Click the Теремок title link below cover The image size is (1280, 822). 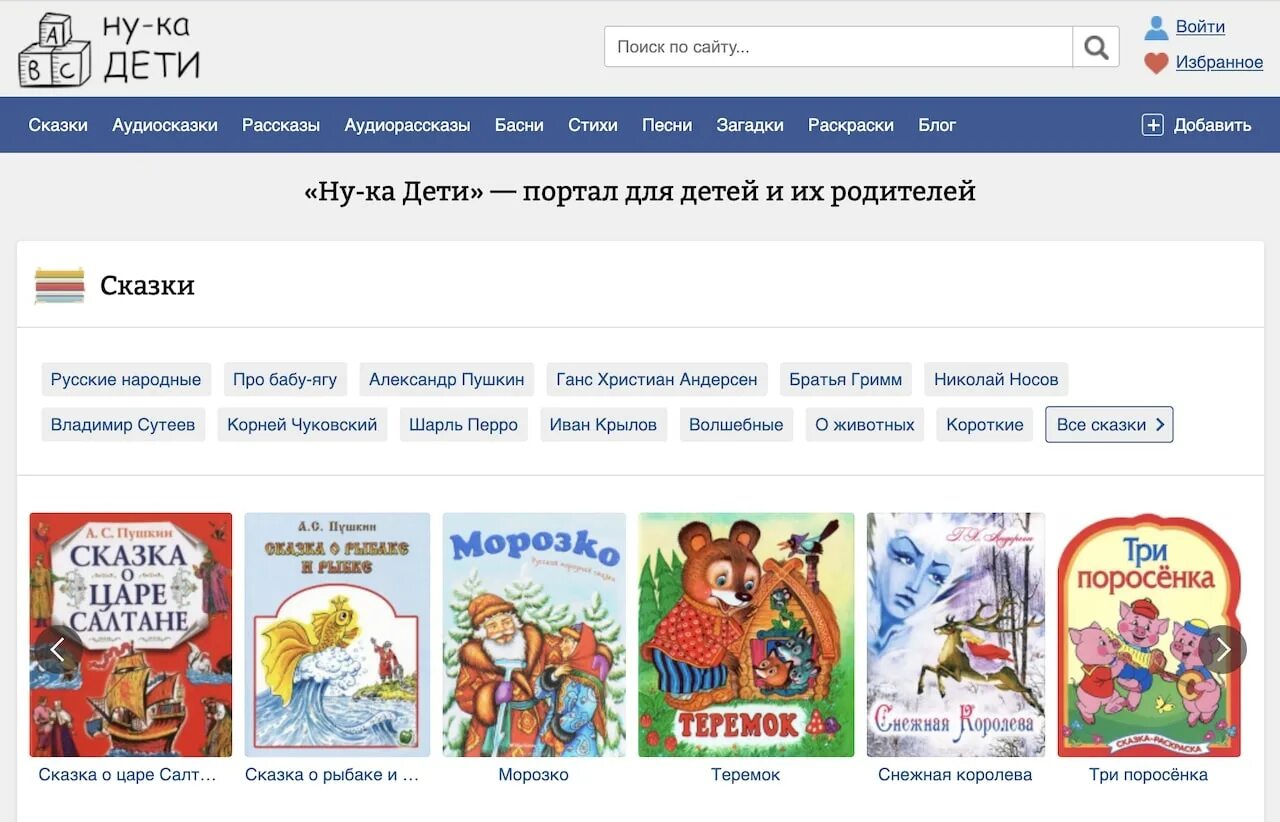click(x=746, y=774)
